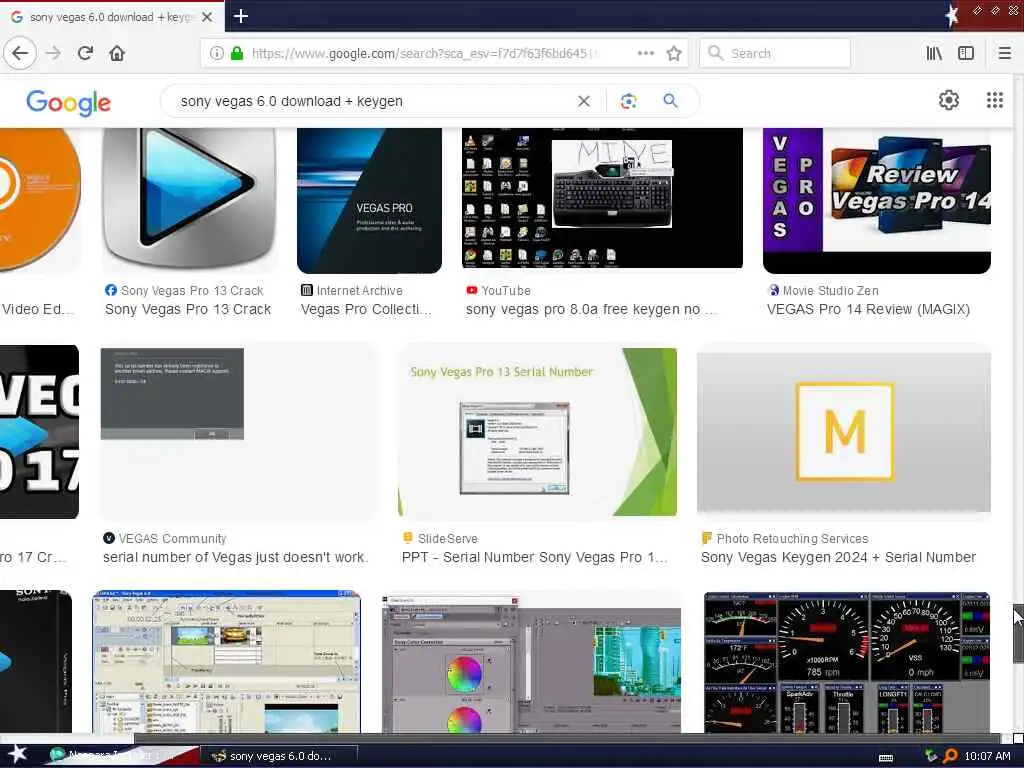Go back to the previous page
Viewport: 1024px width, 768px height.
click(20, 53)
